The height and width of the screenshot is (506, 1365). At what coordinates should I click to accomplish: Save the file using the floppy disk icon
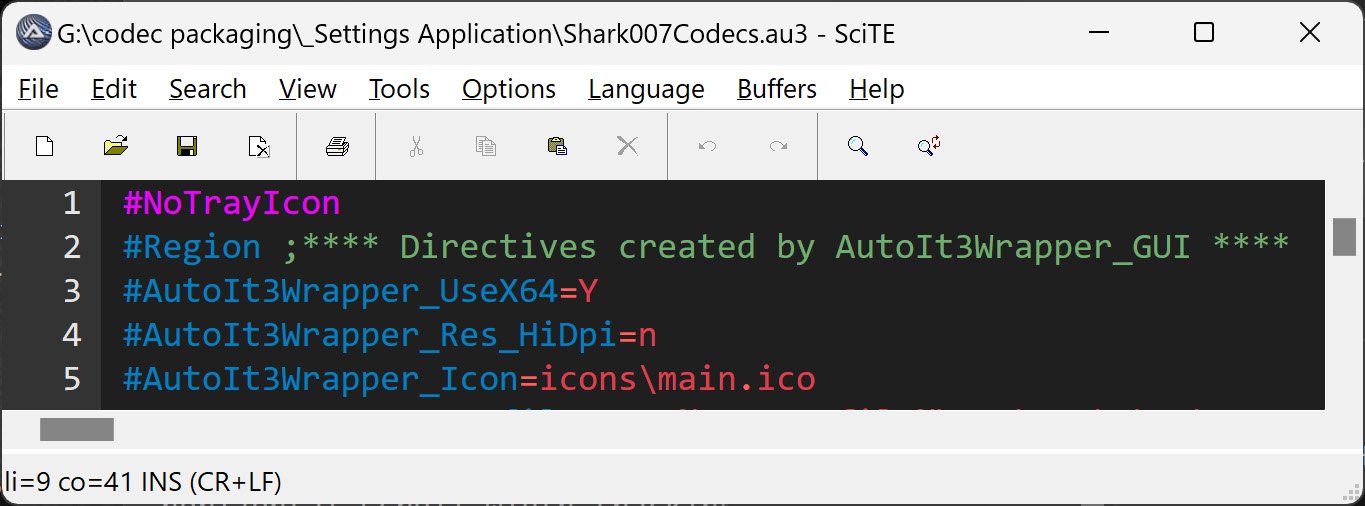coord(187,147)
